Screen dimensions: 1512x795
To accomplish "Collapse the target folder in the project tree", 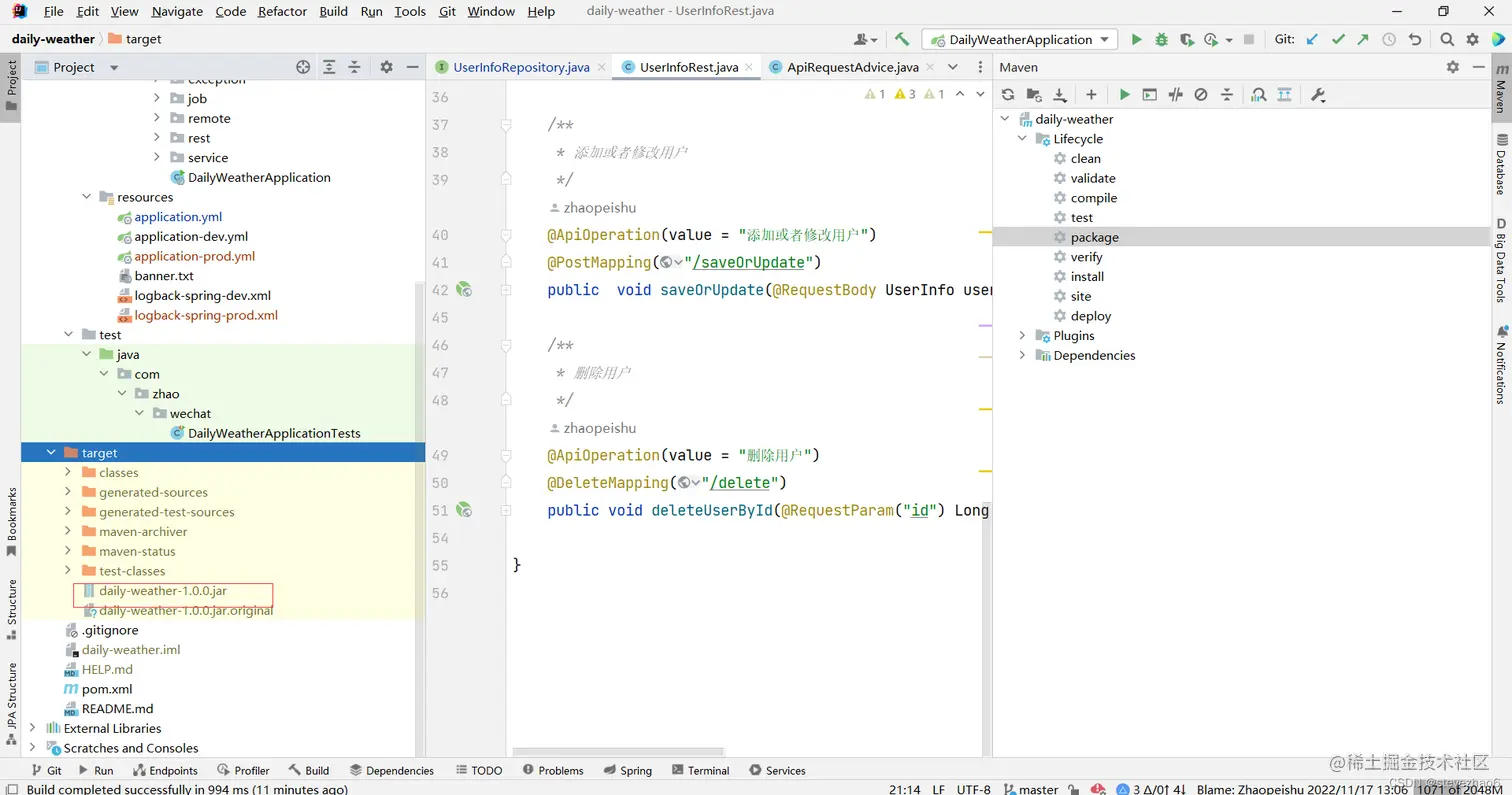I will pyautogui.click(x=50, y=453).
